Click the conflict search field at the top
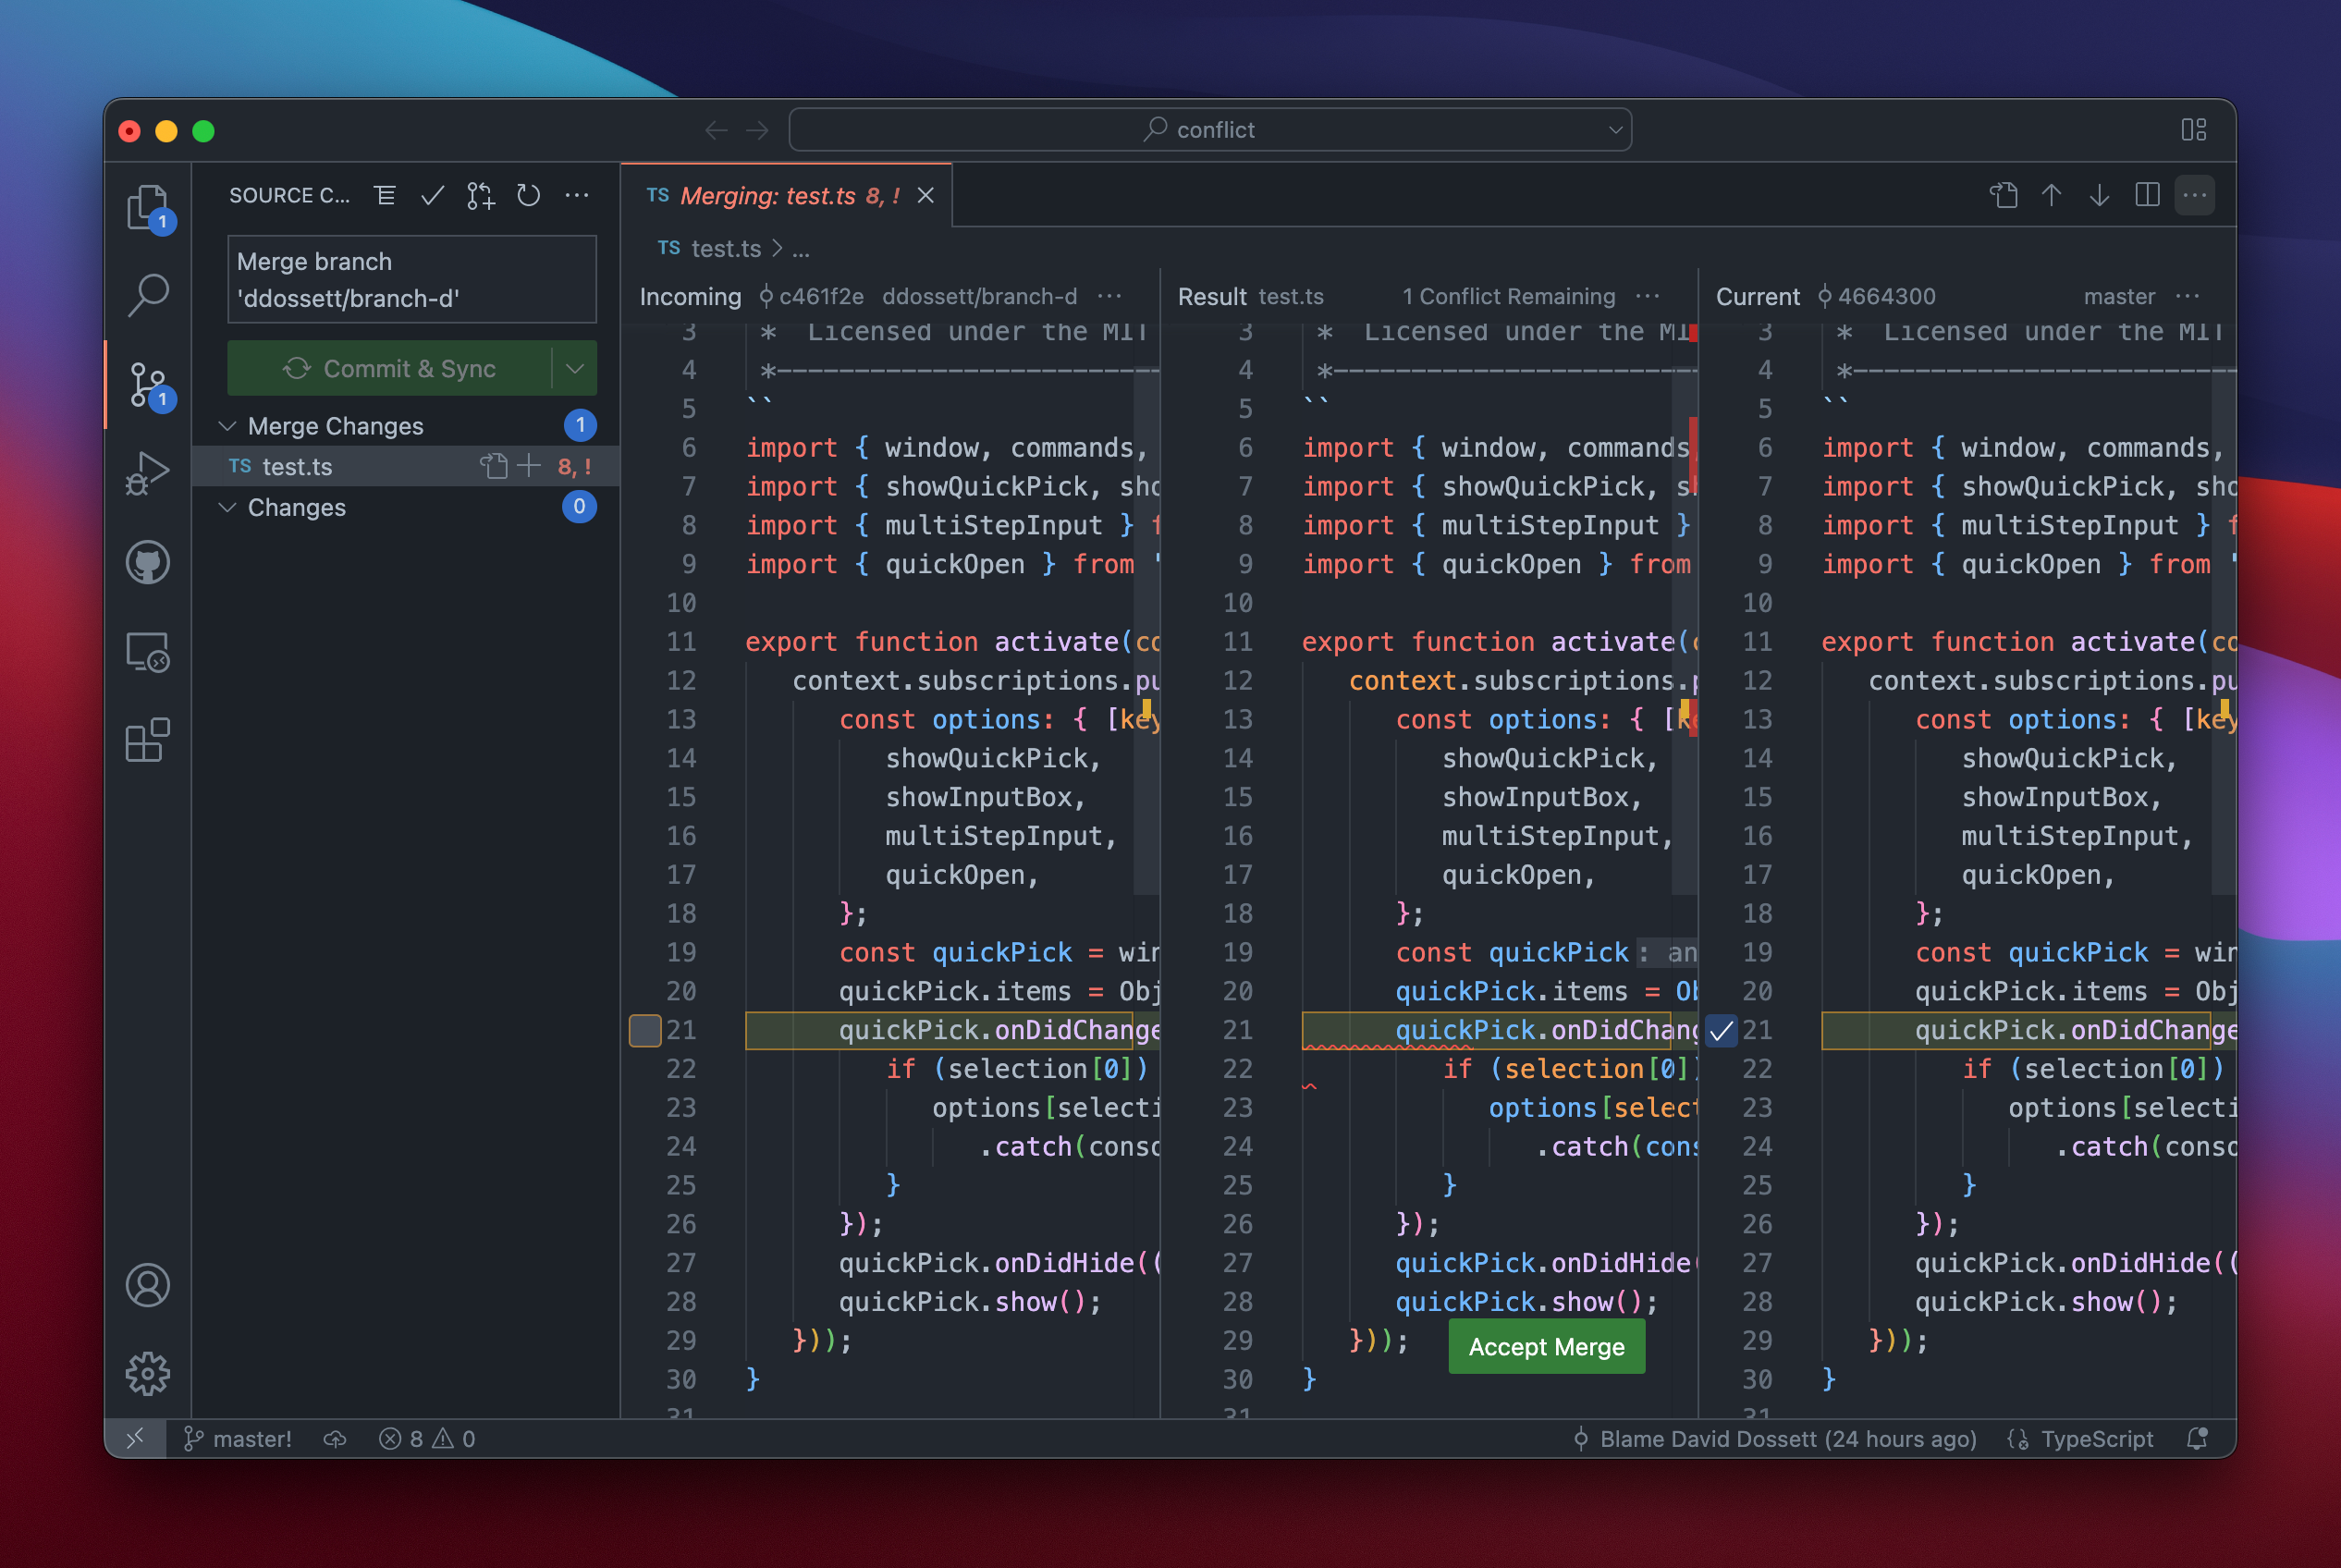Viewport: 2341px width, 1568px height. click(x=1208, y=128)
